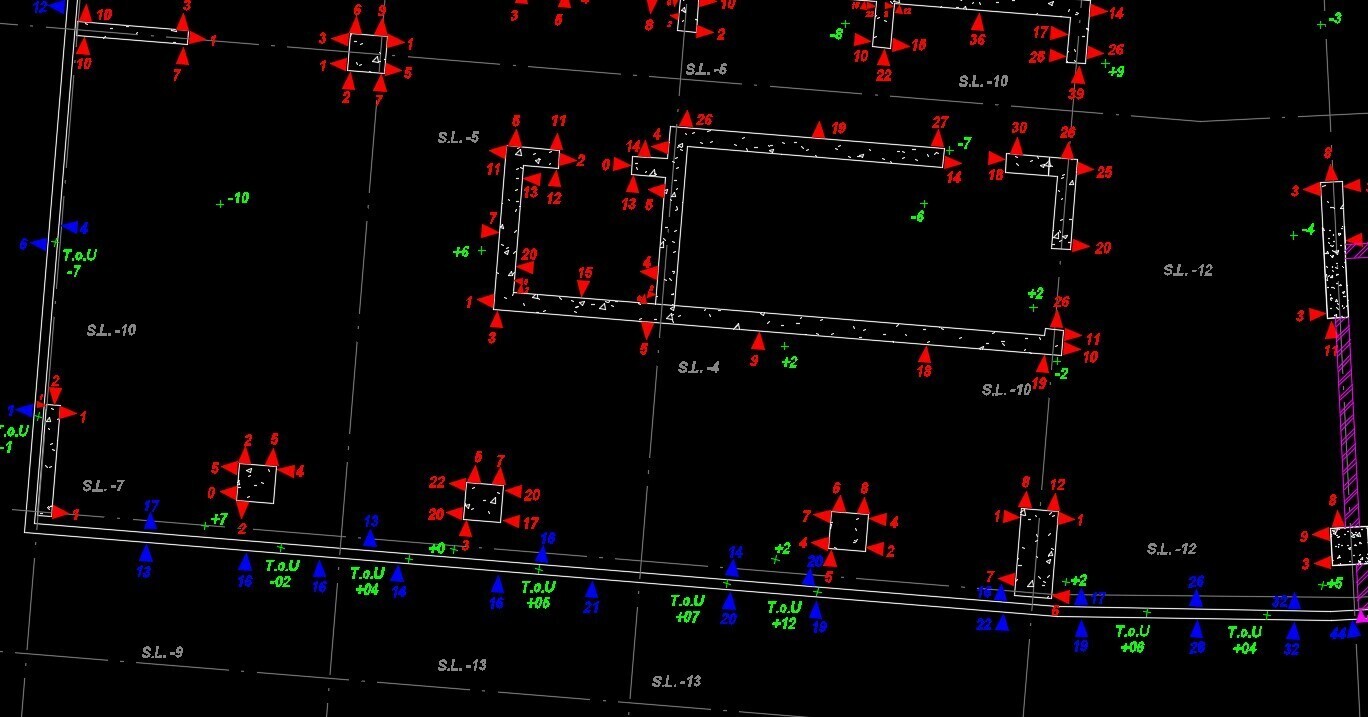Click the red arrow marker labeled 30
1368x717 pixels.
point(1017,146)
